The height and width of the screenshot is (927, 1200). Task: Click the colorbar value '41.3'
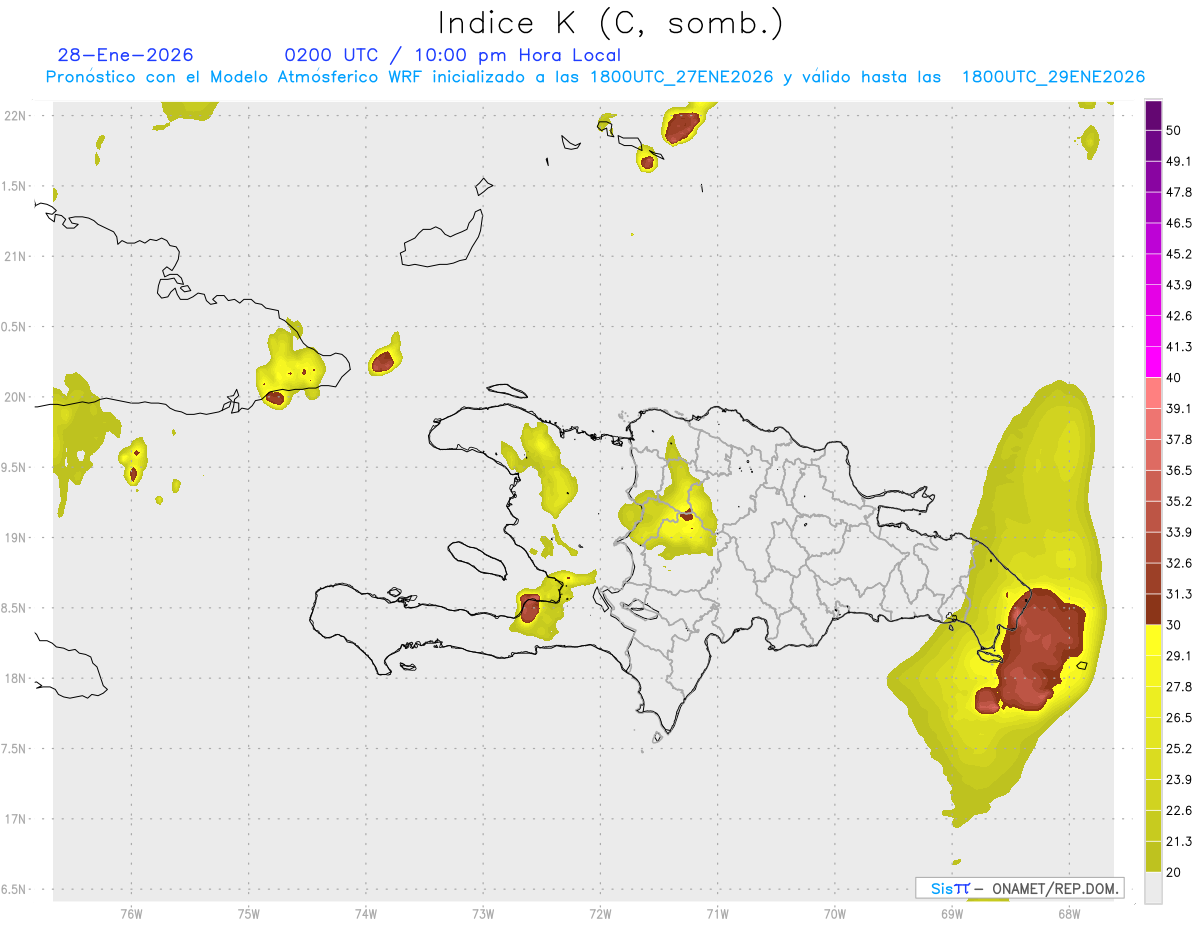(1179, 347)
